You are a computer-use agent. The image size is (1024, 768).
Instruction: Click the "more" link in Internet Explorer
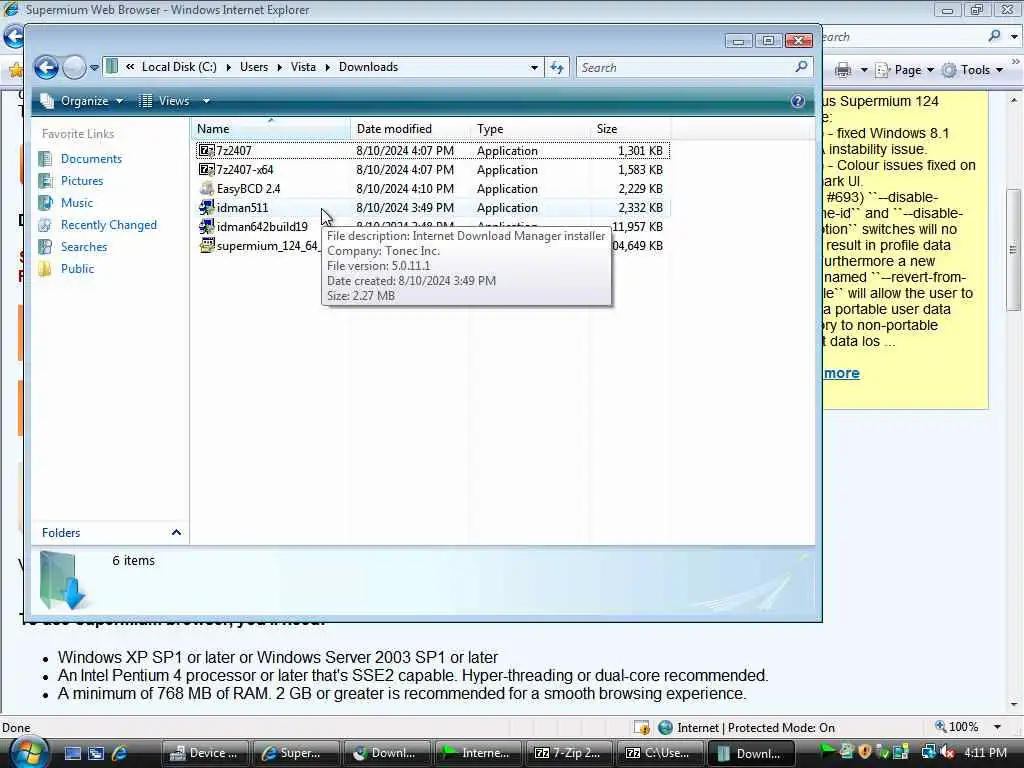point(841,373)
